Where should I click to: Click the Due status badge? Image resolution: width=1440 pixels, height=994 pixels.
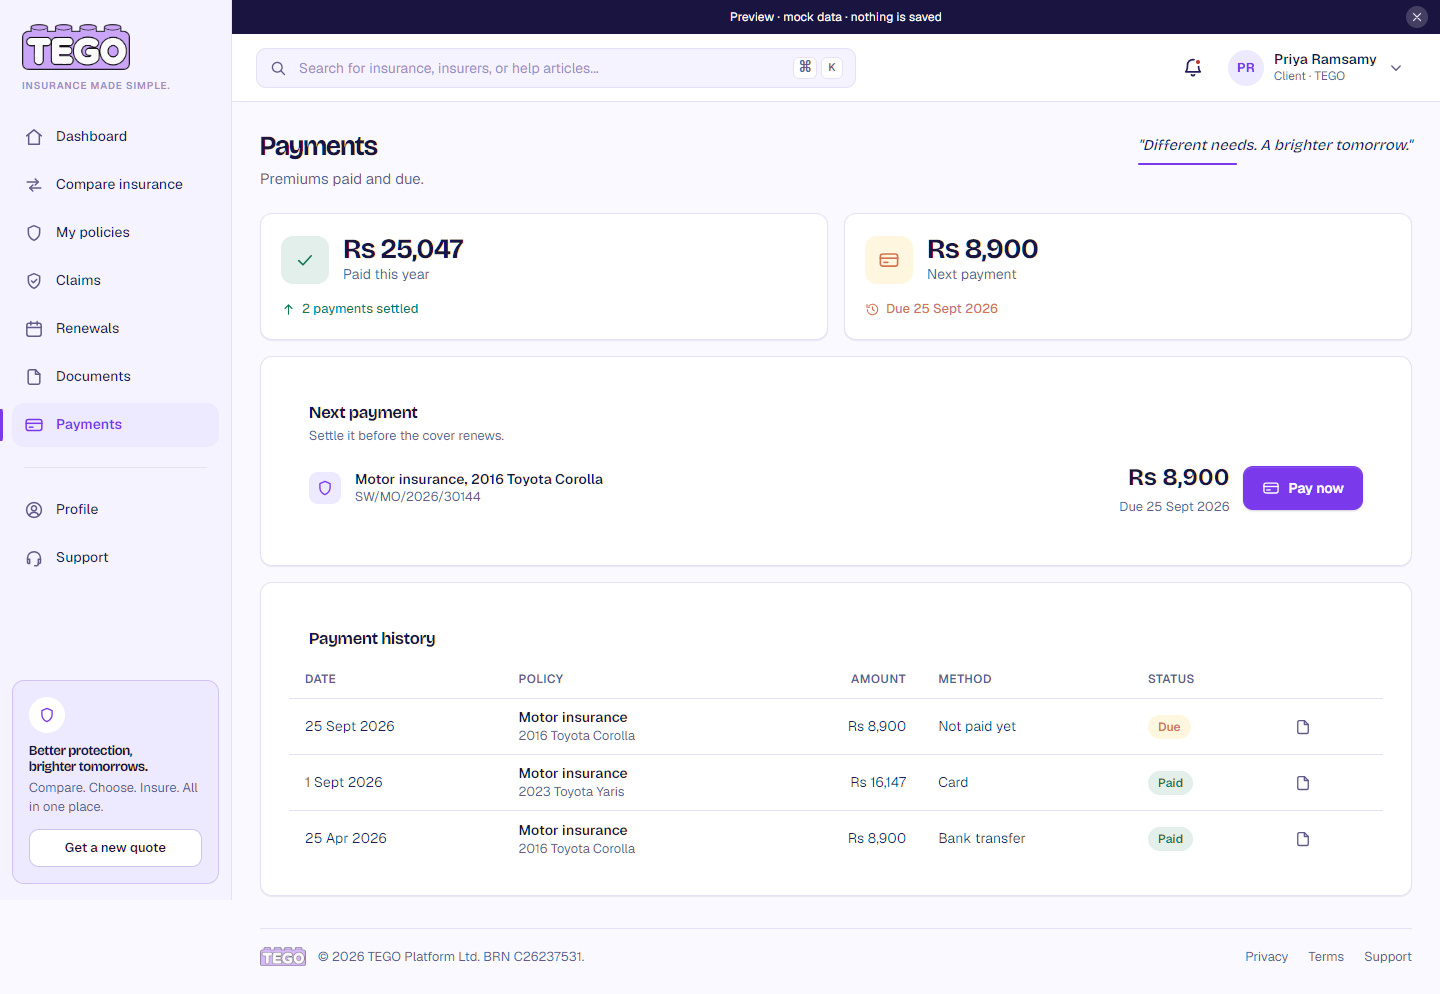1169,727
